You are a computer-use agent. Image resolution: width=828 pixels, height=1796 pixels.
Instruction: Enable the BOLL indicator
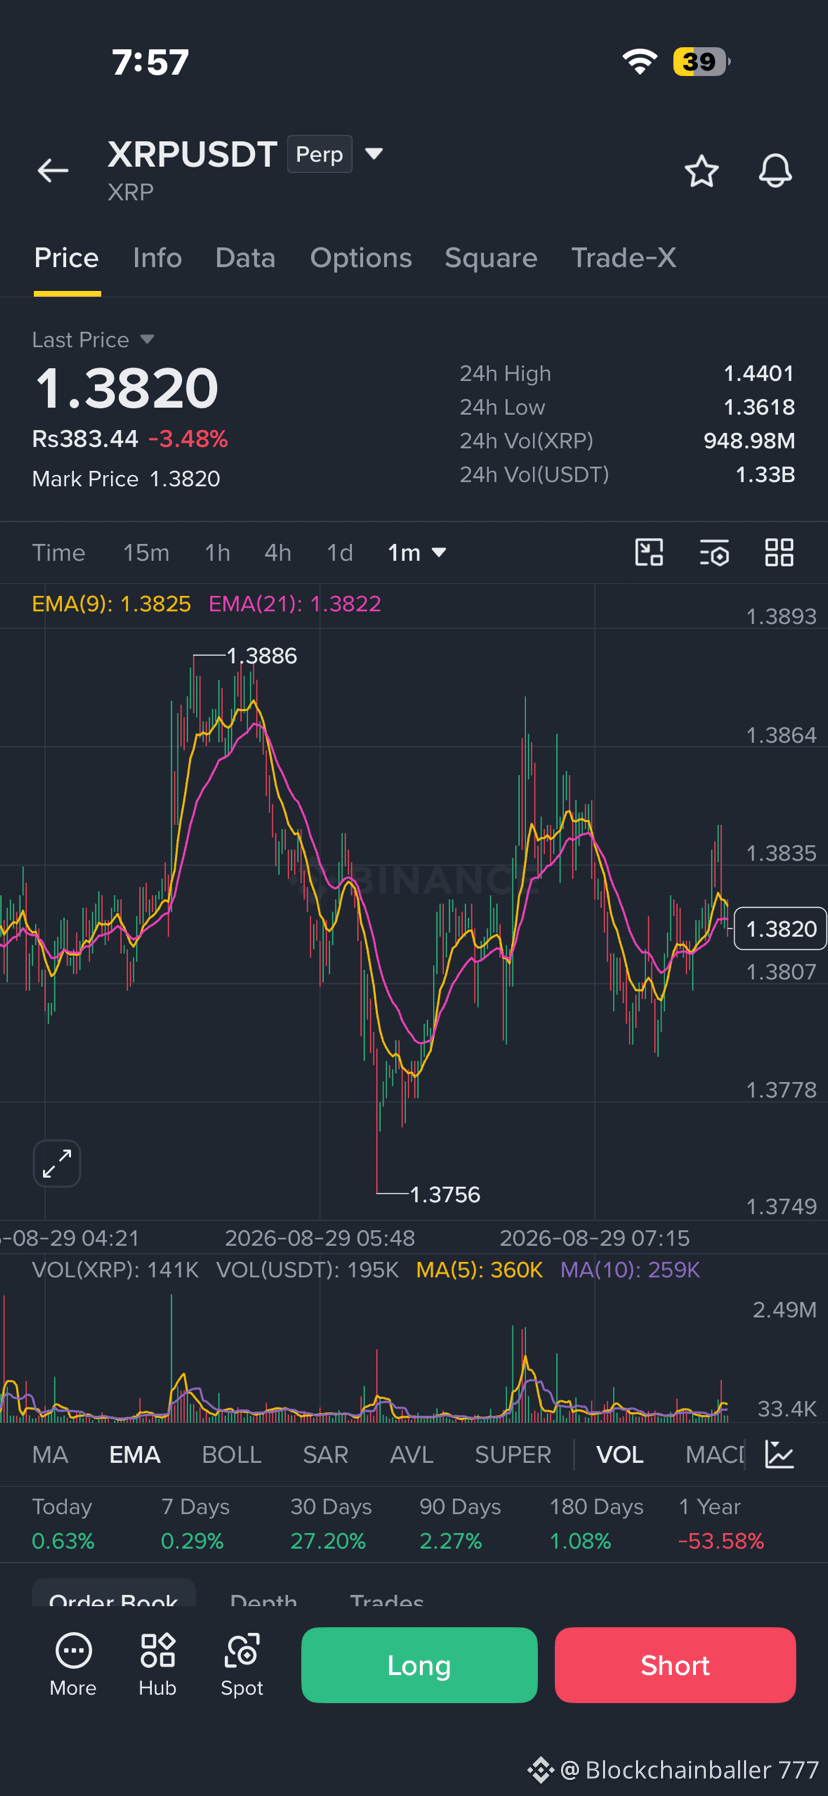click(231, 1454)
